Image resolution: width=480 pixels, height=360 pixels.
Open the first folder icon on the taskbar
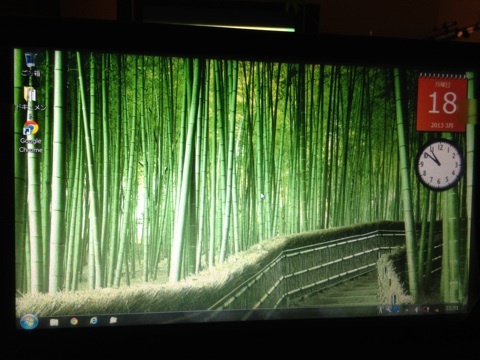pyautogui.click(x=54, y=322)
